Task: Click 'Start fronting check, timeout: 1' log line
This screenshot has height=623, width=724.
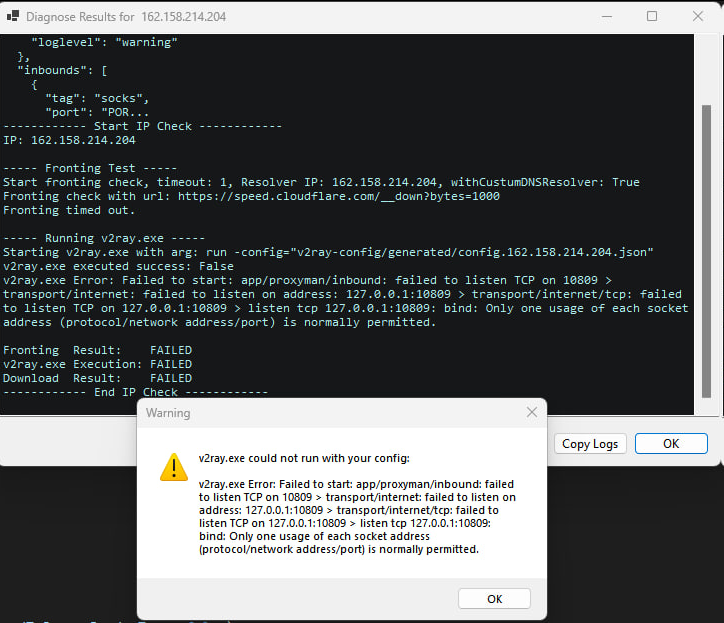Action: coord(321,182)
